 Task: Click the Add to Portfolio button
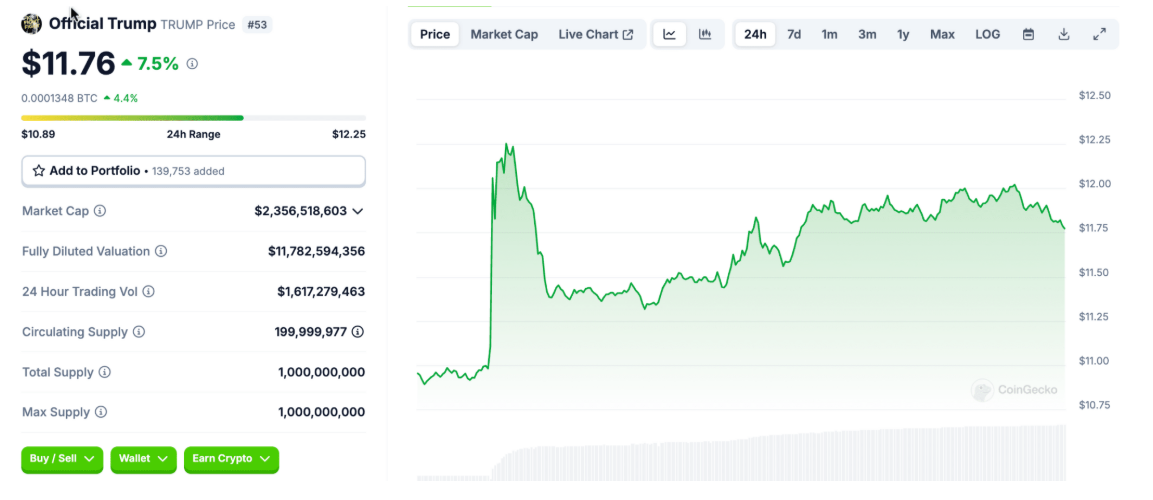coord(193,171)
